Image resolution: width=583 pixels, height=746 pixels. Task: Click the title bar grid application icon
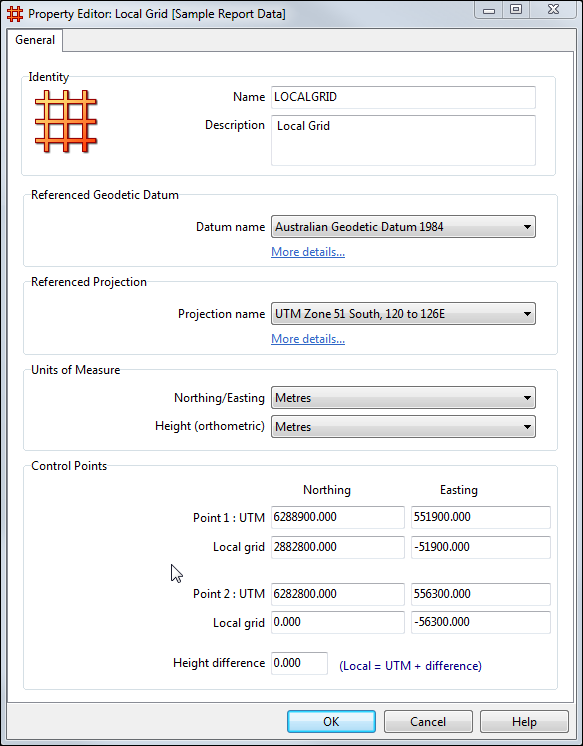click(15, 14)
